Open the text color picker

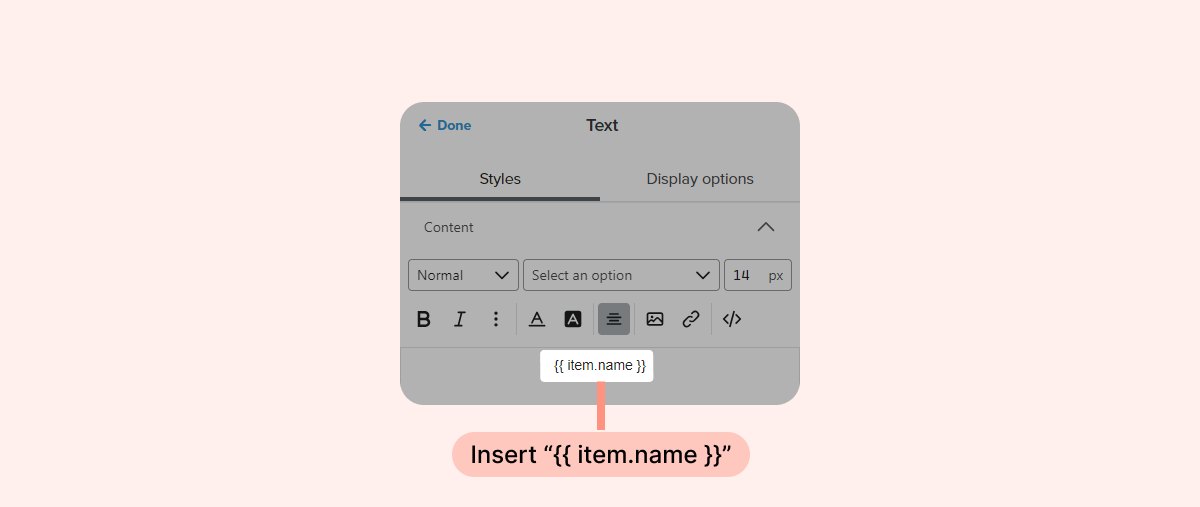[x=537, y=319]
